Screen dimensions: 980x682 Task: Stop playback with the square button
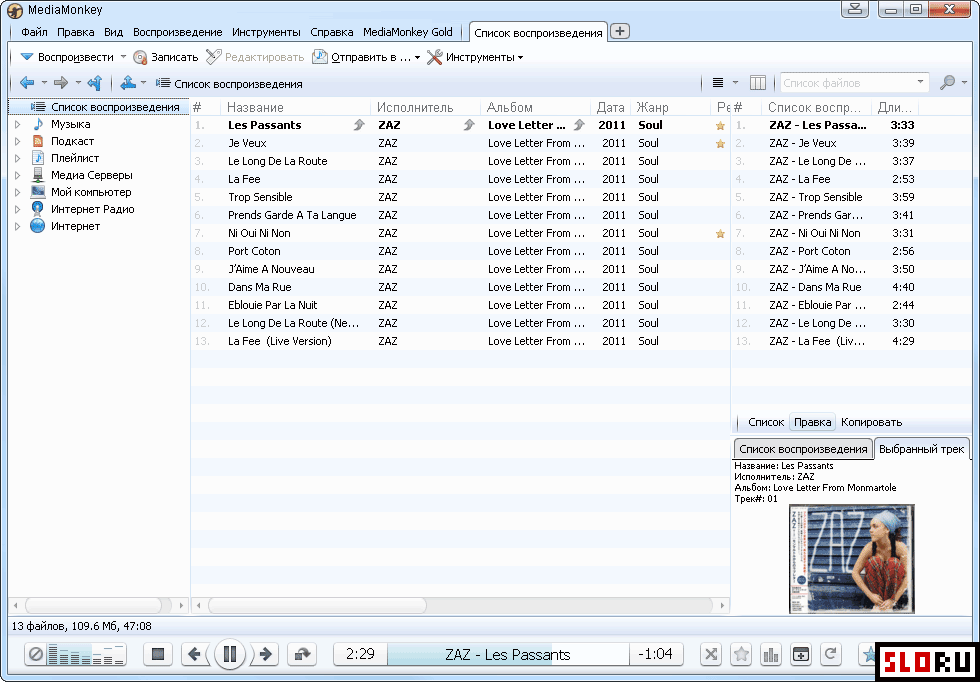(x=158, y=654)
